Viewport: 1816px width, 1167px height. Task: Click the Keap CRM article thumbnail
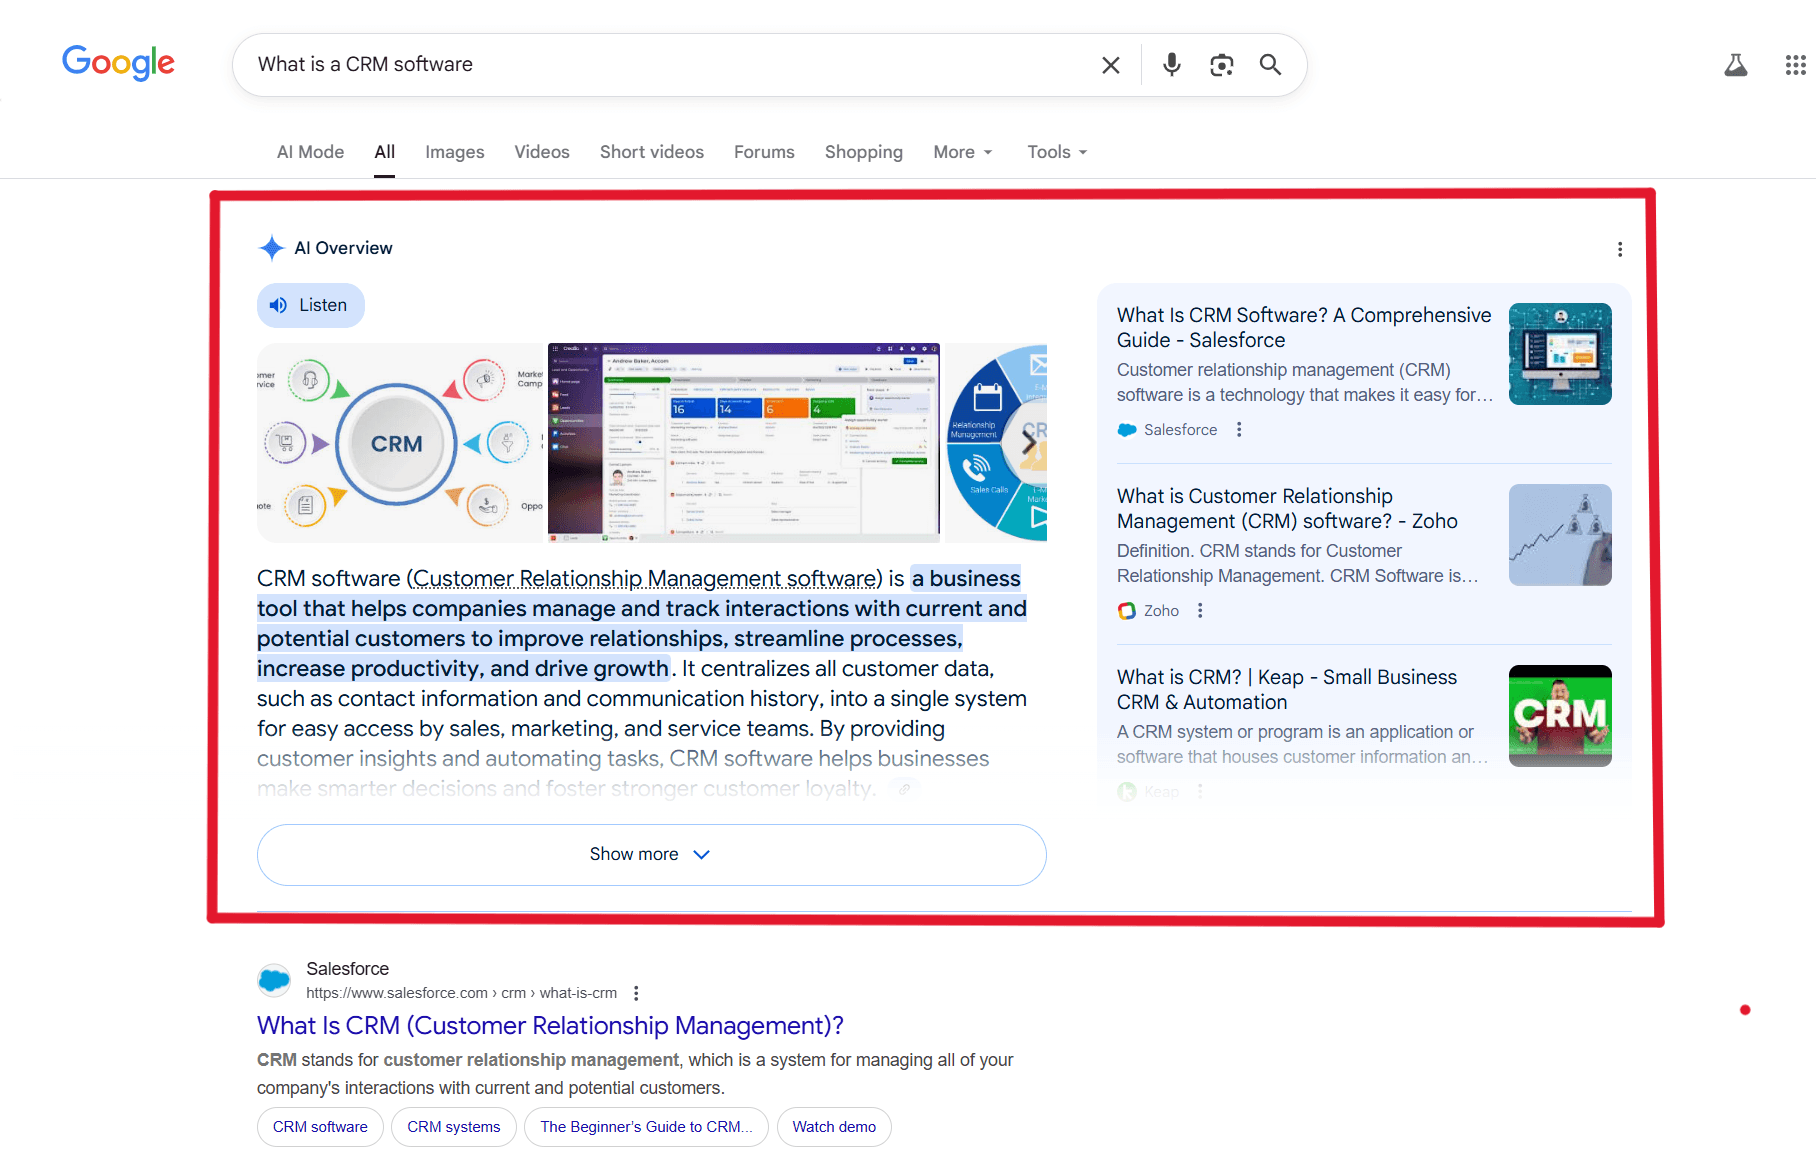point(1559,716)
